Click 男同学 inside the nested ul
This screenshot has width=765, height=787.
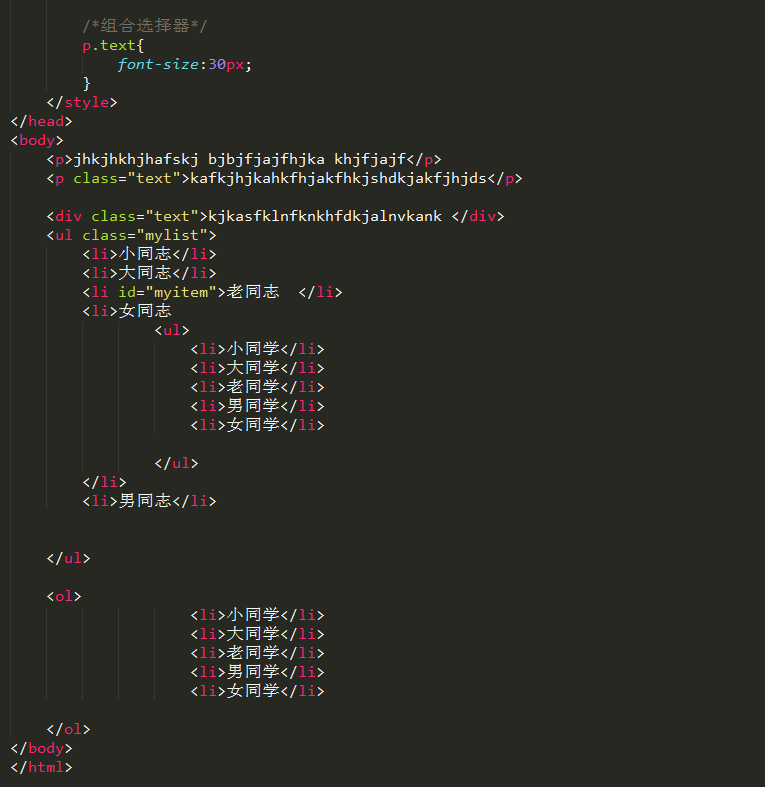[x=253, y=406]
